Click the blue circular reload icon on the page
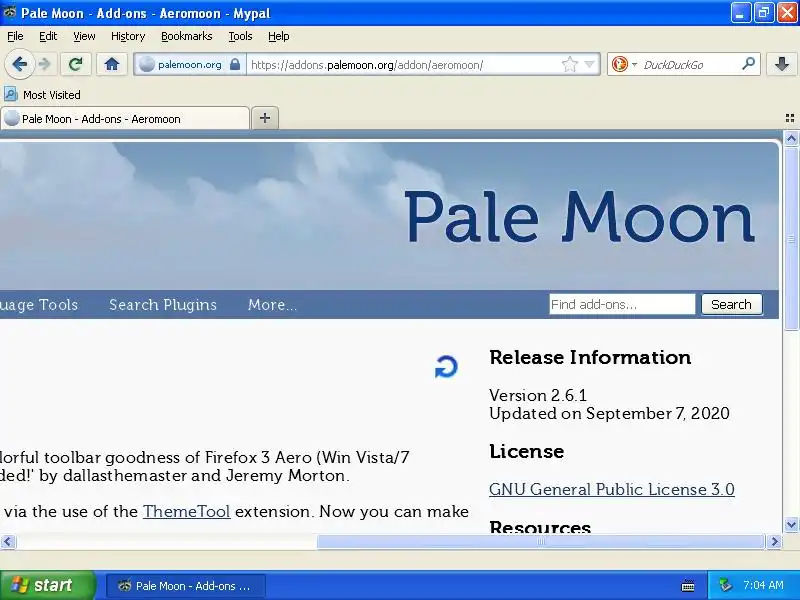The height and width of the screenshot is (600, 800). click(x=446, y=367)
